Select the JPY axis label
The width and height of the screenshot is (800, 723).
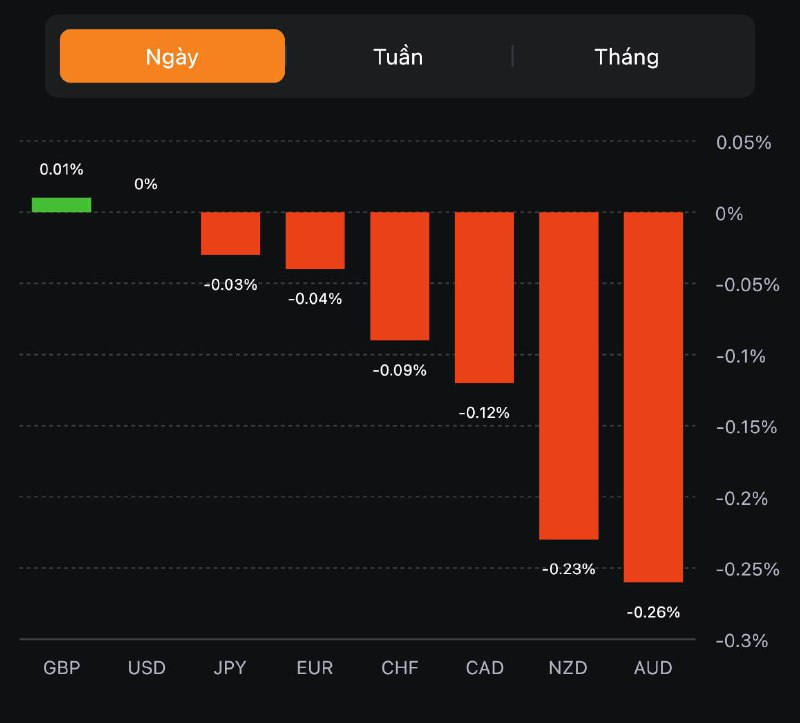coord(230,667)
